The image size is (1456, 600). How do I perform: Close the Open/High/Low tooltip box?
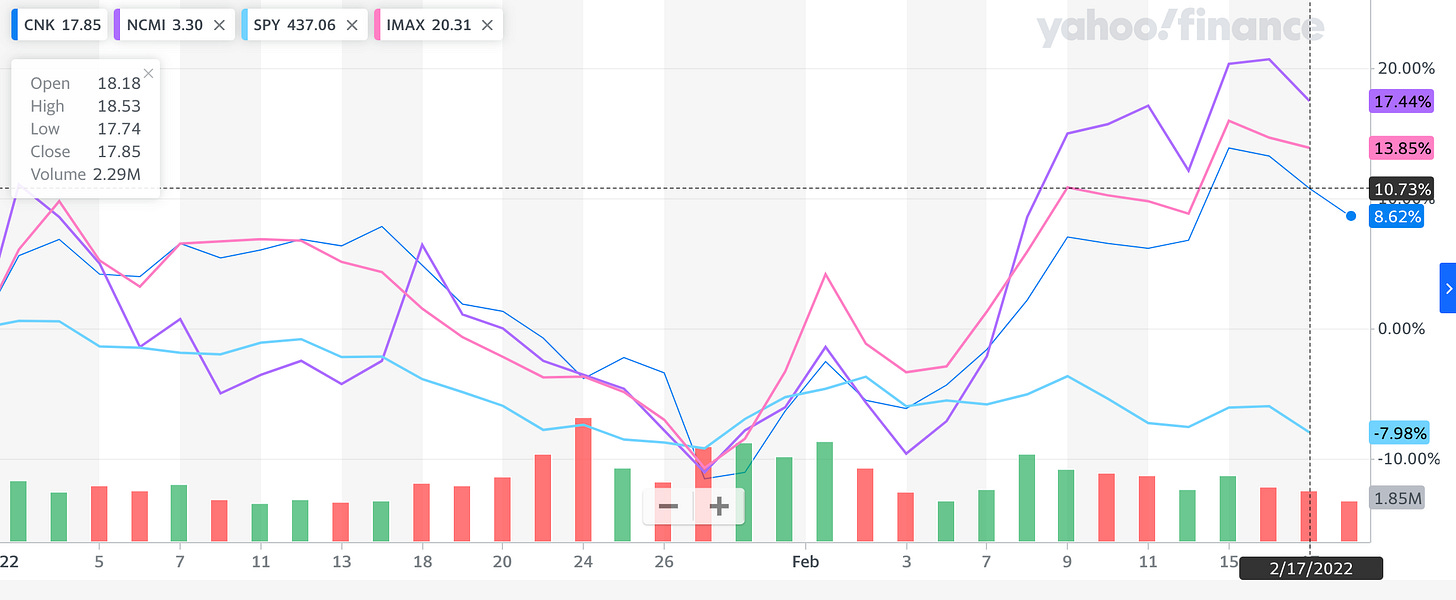click(x=148, y=73)
